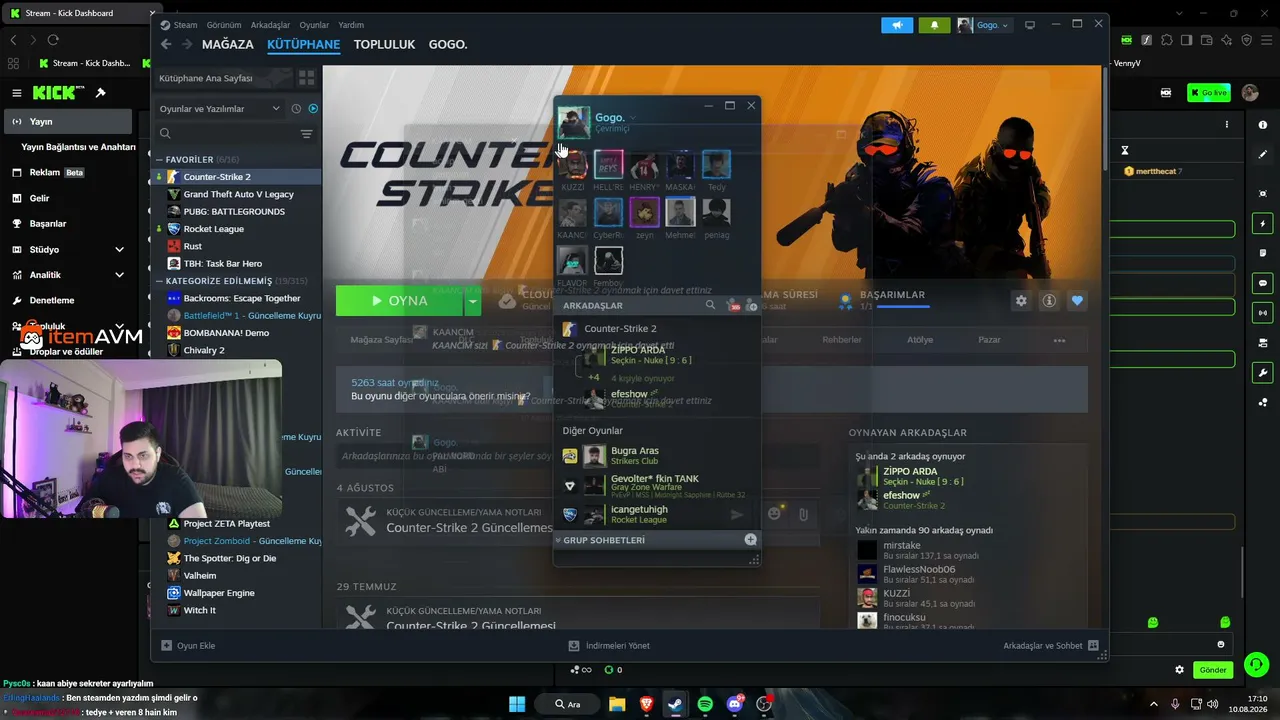1280x720 pixels.
Task: Open Windows taskbar search box
Action: click(568, 704)
